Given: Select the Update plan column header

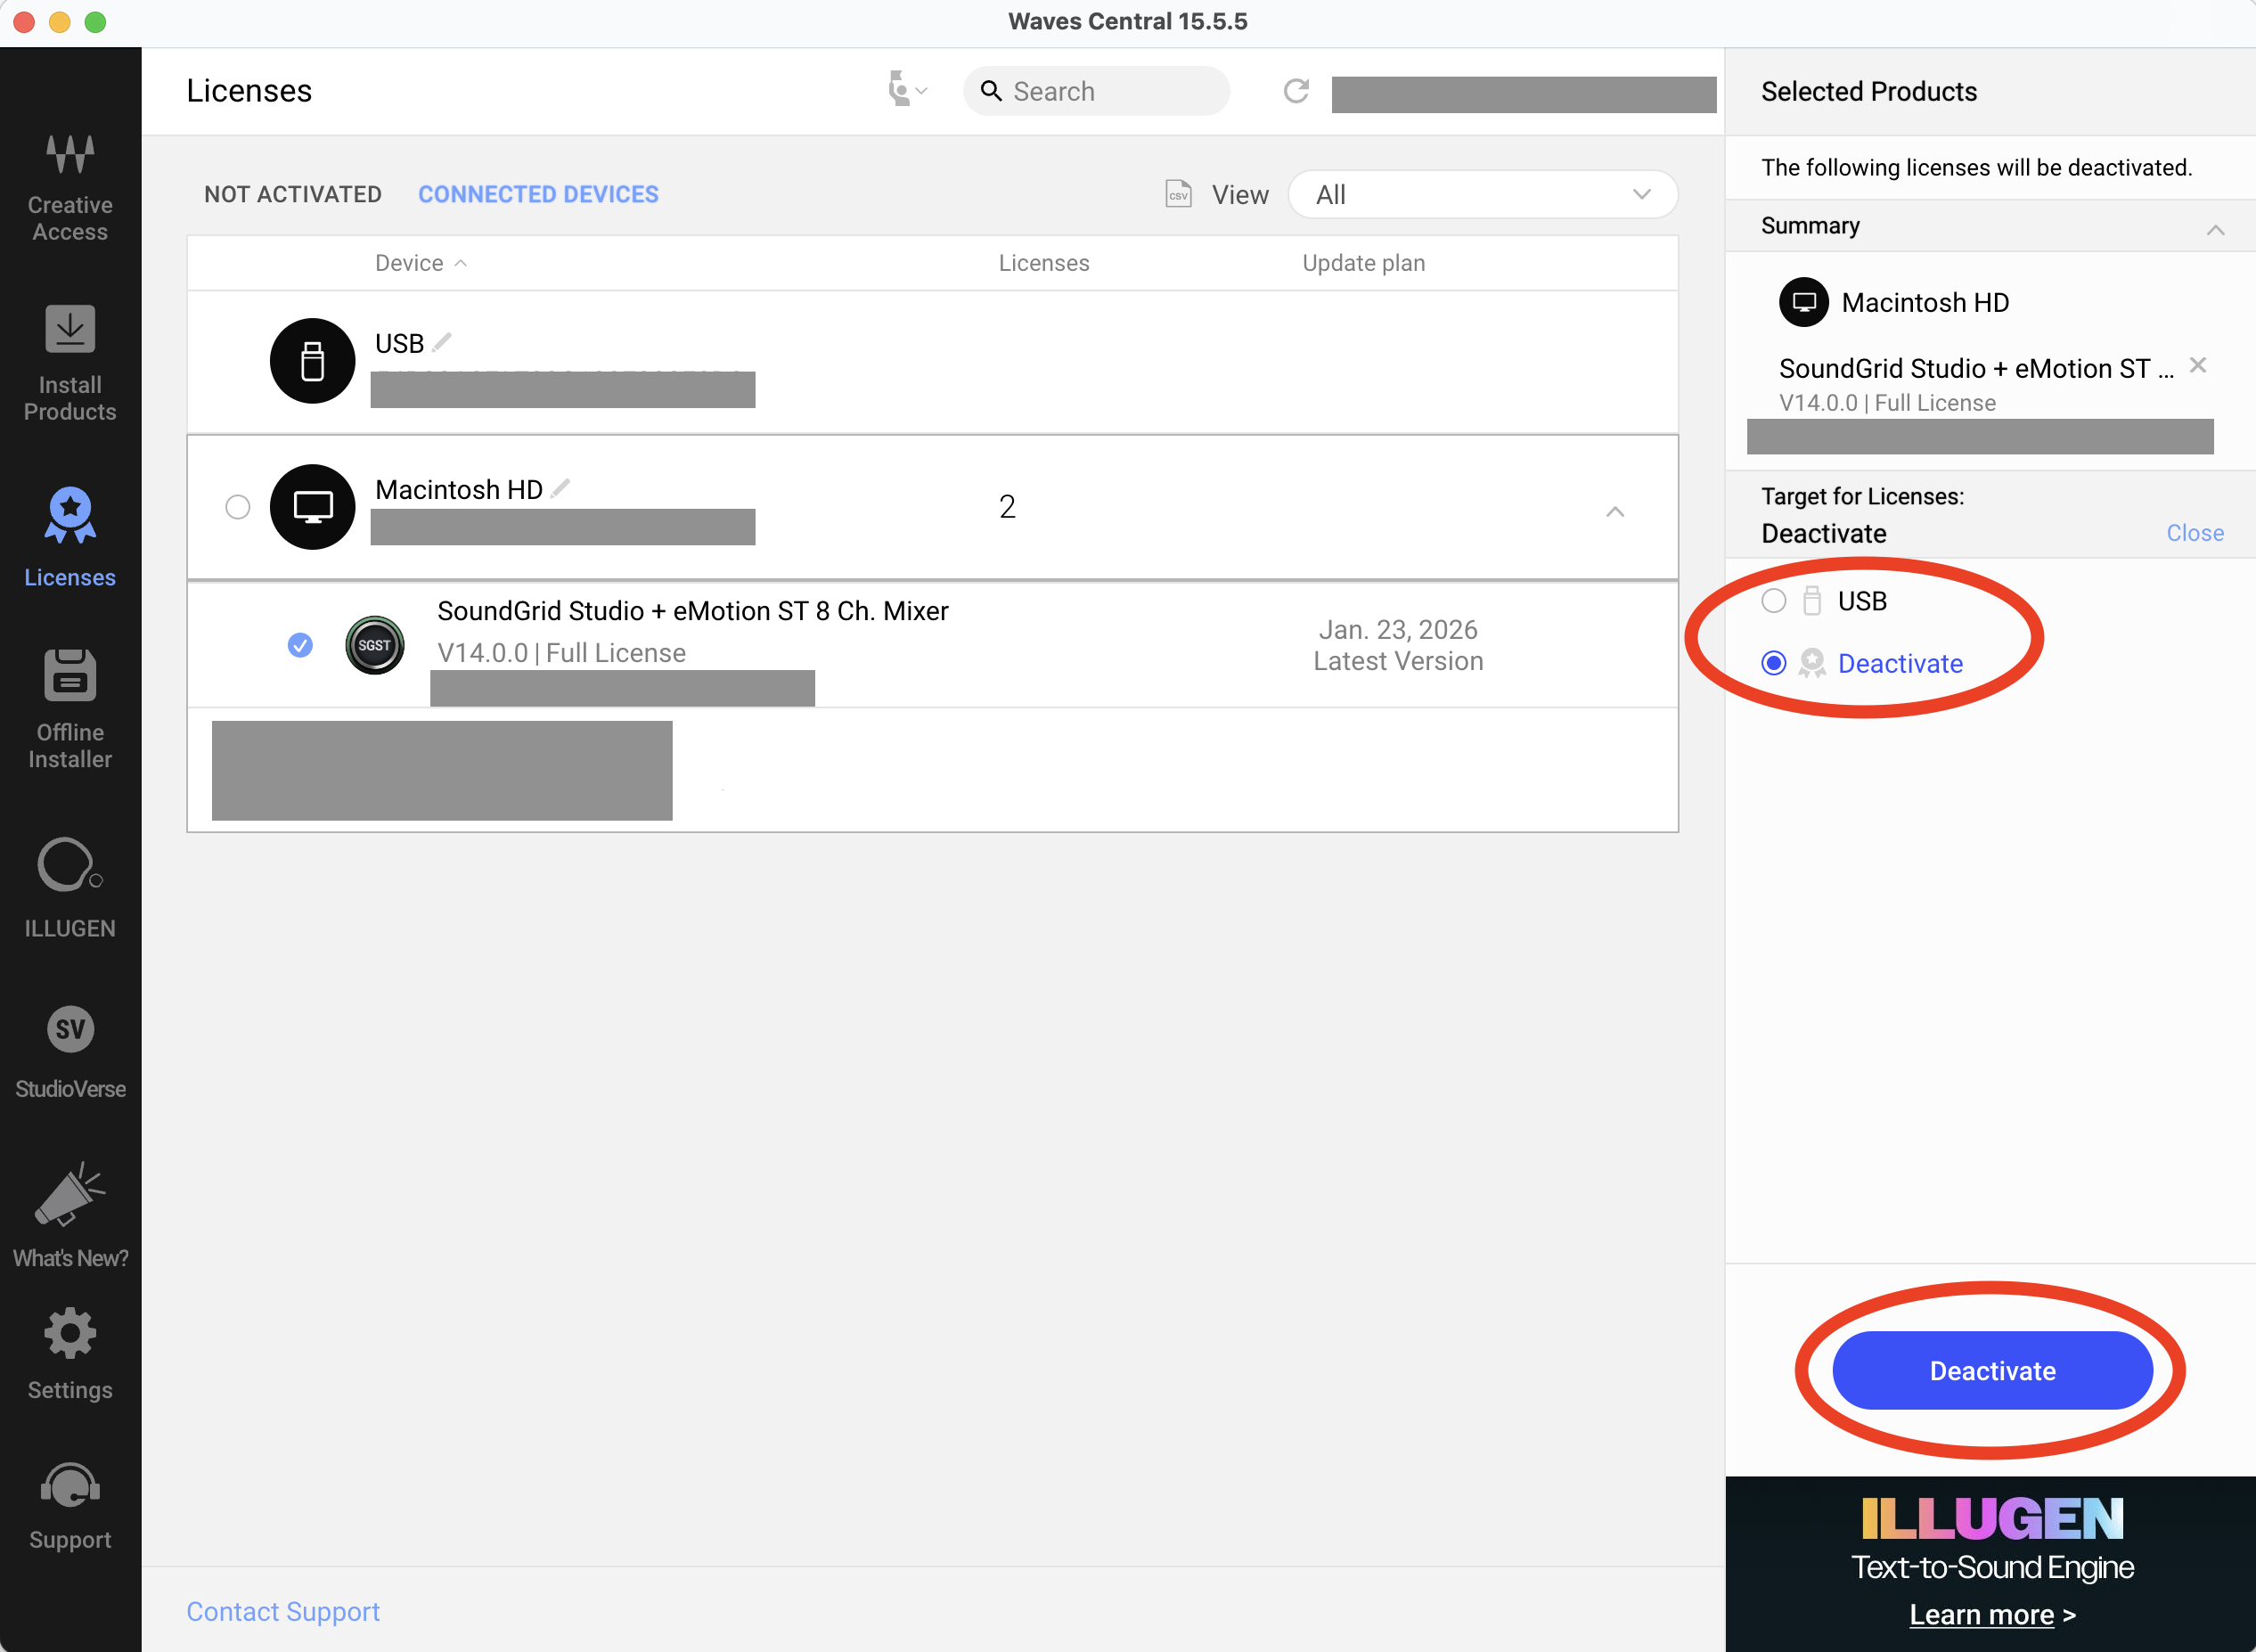Looking at the screenshot, I should [1363, 263].
